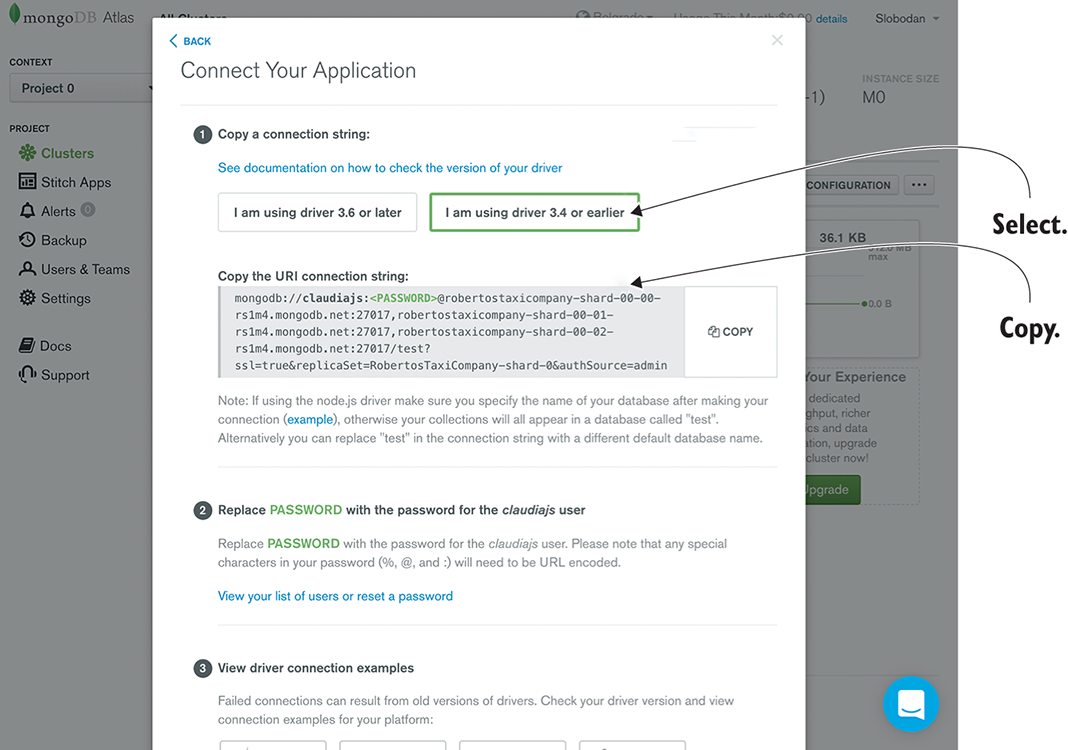Open the node.js example link
Viewport: 1068px width, 750px height.
click(310, 420)
